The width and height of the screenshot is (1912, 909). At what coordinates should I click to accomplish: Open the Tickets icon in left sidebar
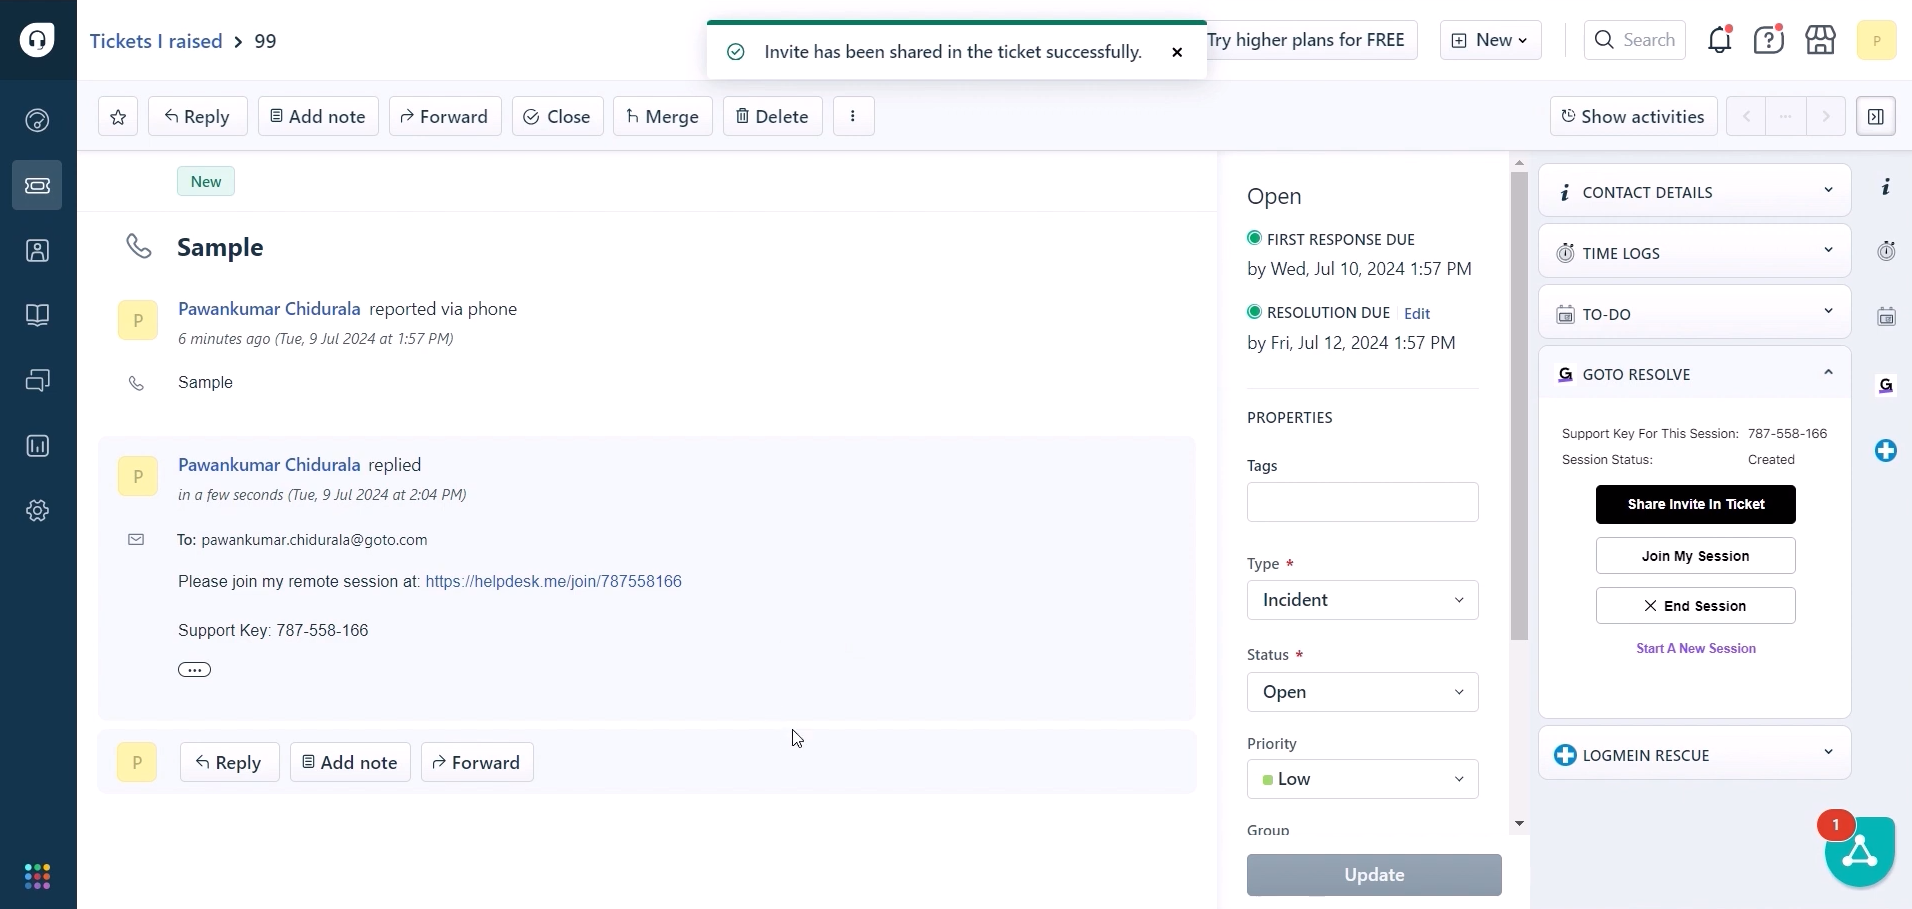coord(37,186)
